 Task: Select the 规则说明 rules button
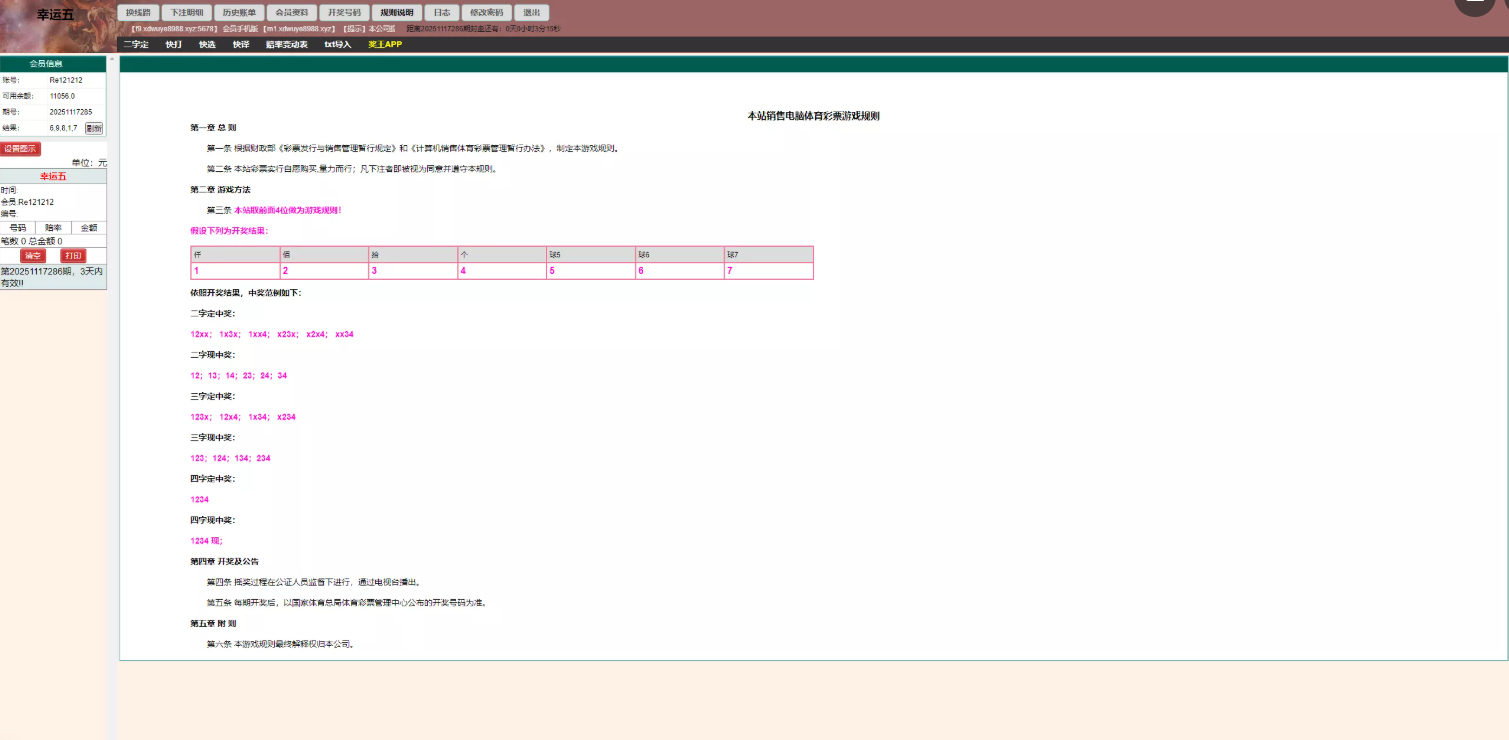point(396,13)
